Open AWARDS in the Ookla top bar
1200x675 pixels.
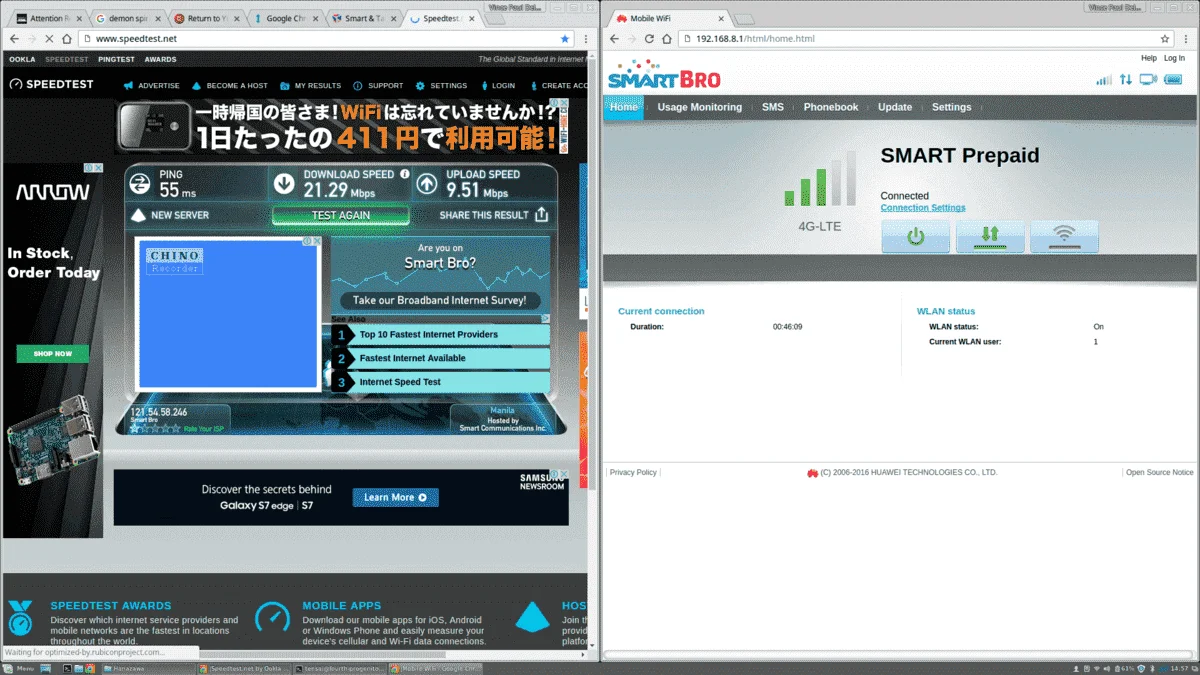click(160, 59)
